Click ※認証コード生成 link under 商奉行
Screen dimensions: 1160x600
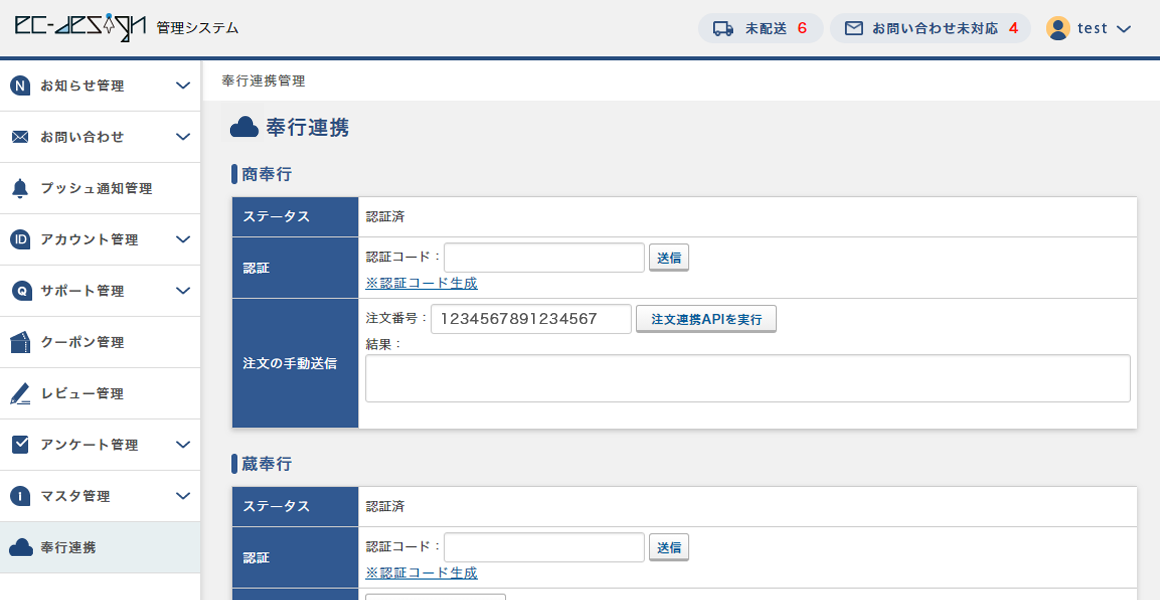point(422,283)
